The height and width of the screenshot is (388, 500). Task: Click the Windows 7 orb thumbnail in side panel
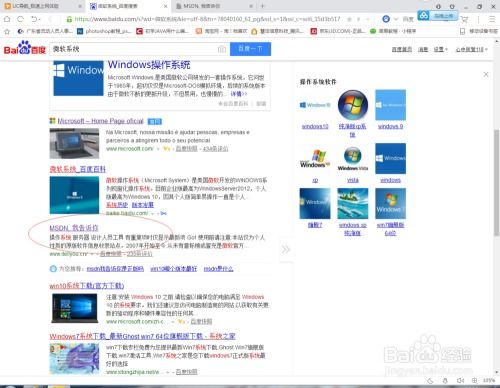pos(353,105)
